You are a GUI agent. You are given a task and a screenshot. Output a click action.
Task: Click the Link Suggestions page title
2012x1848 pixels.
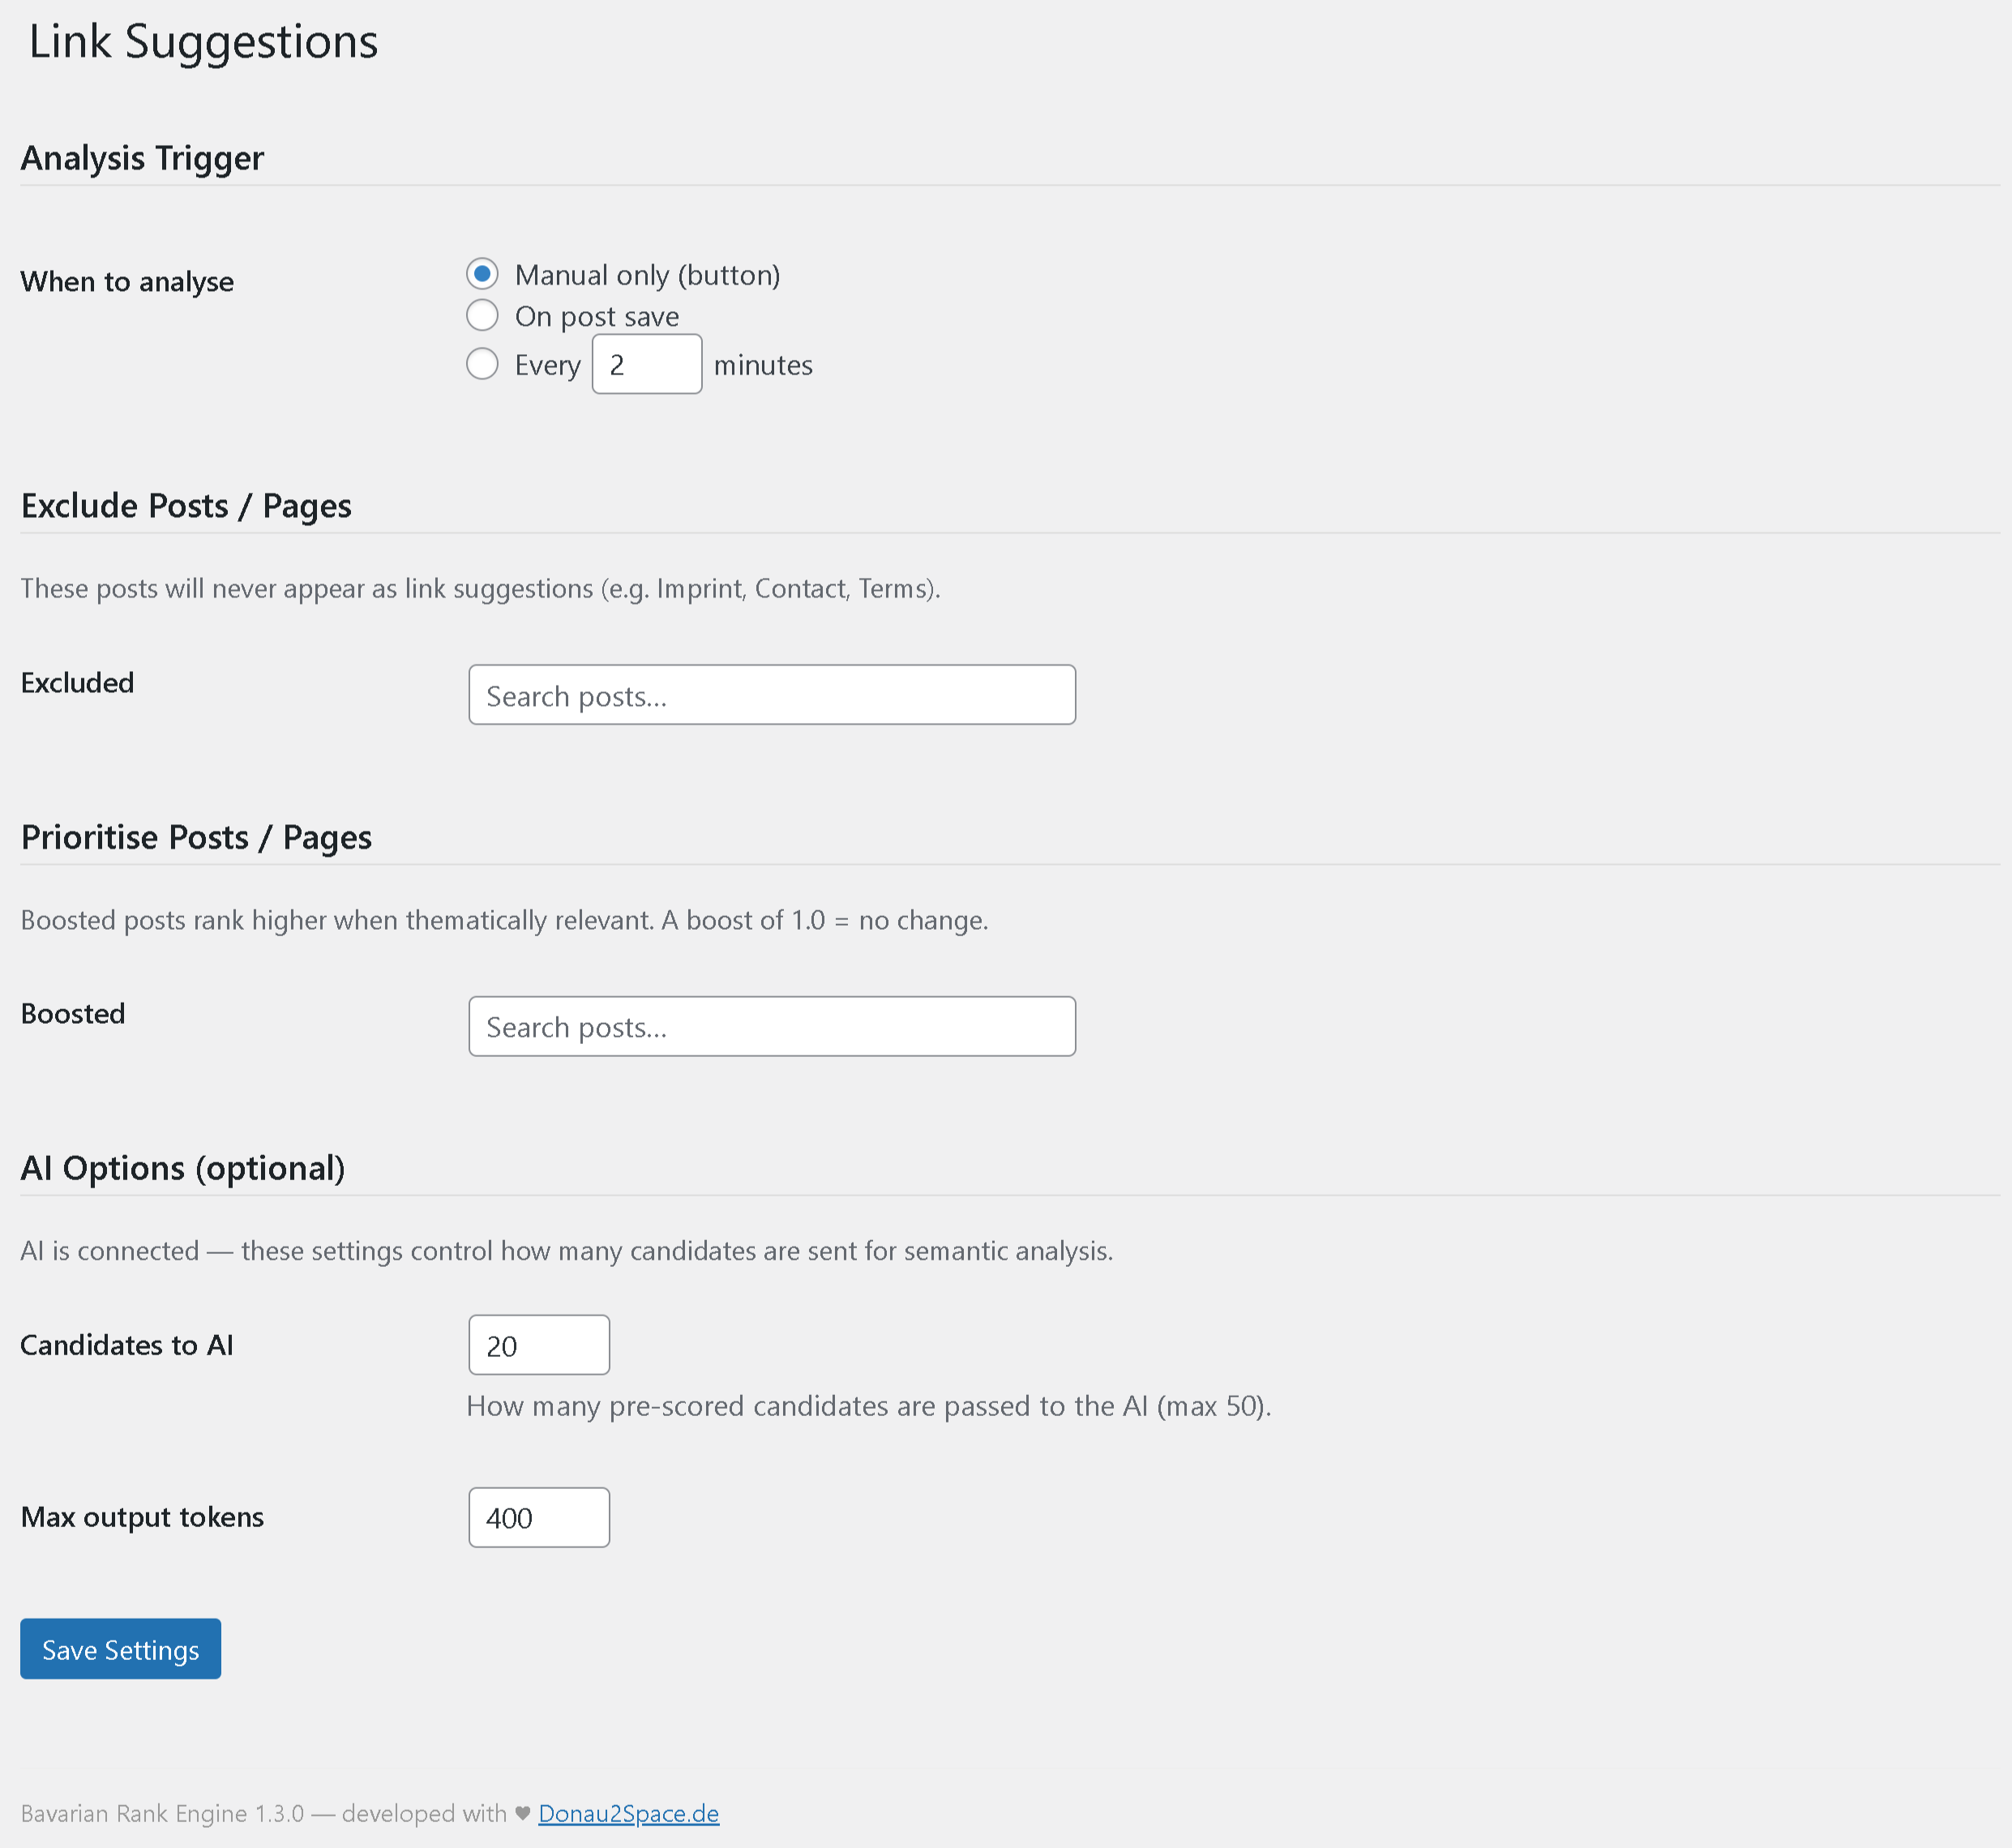[x=203, y=41]
